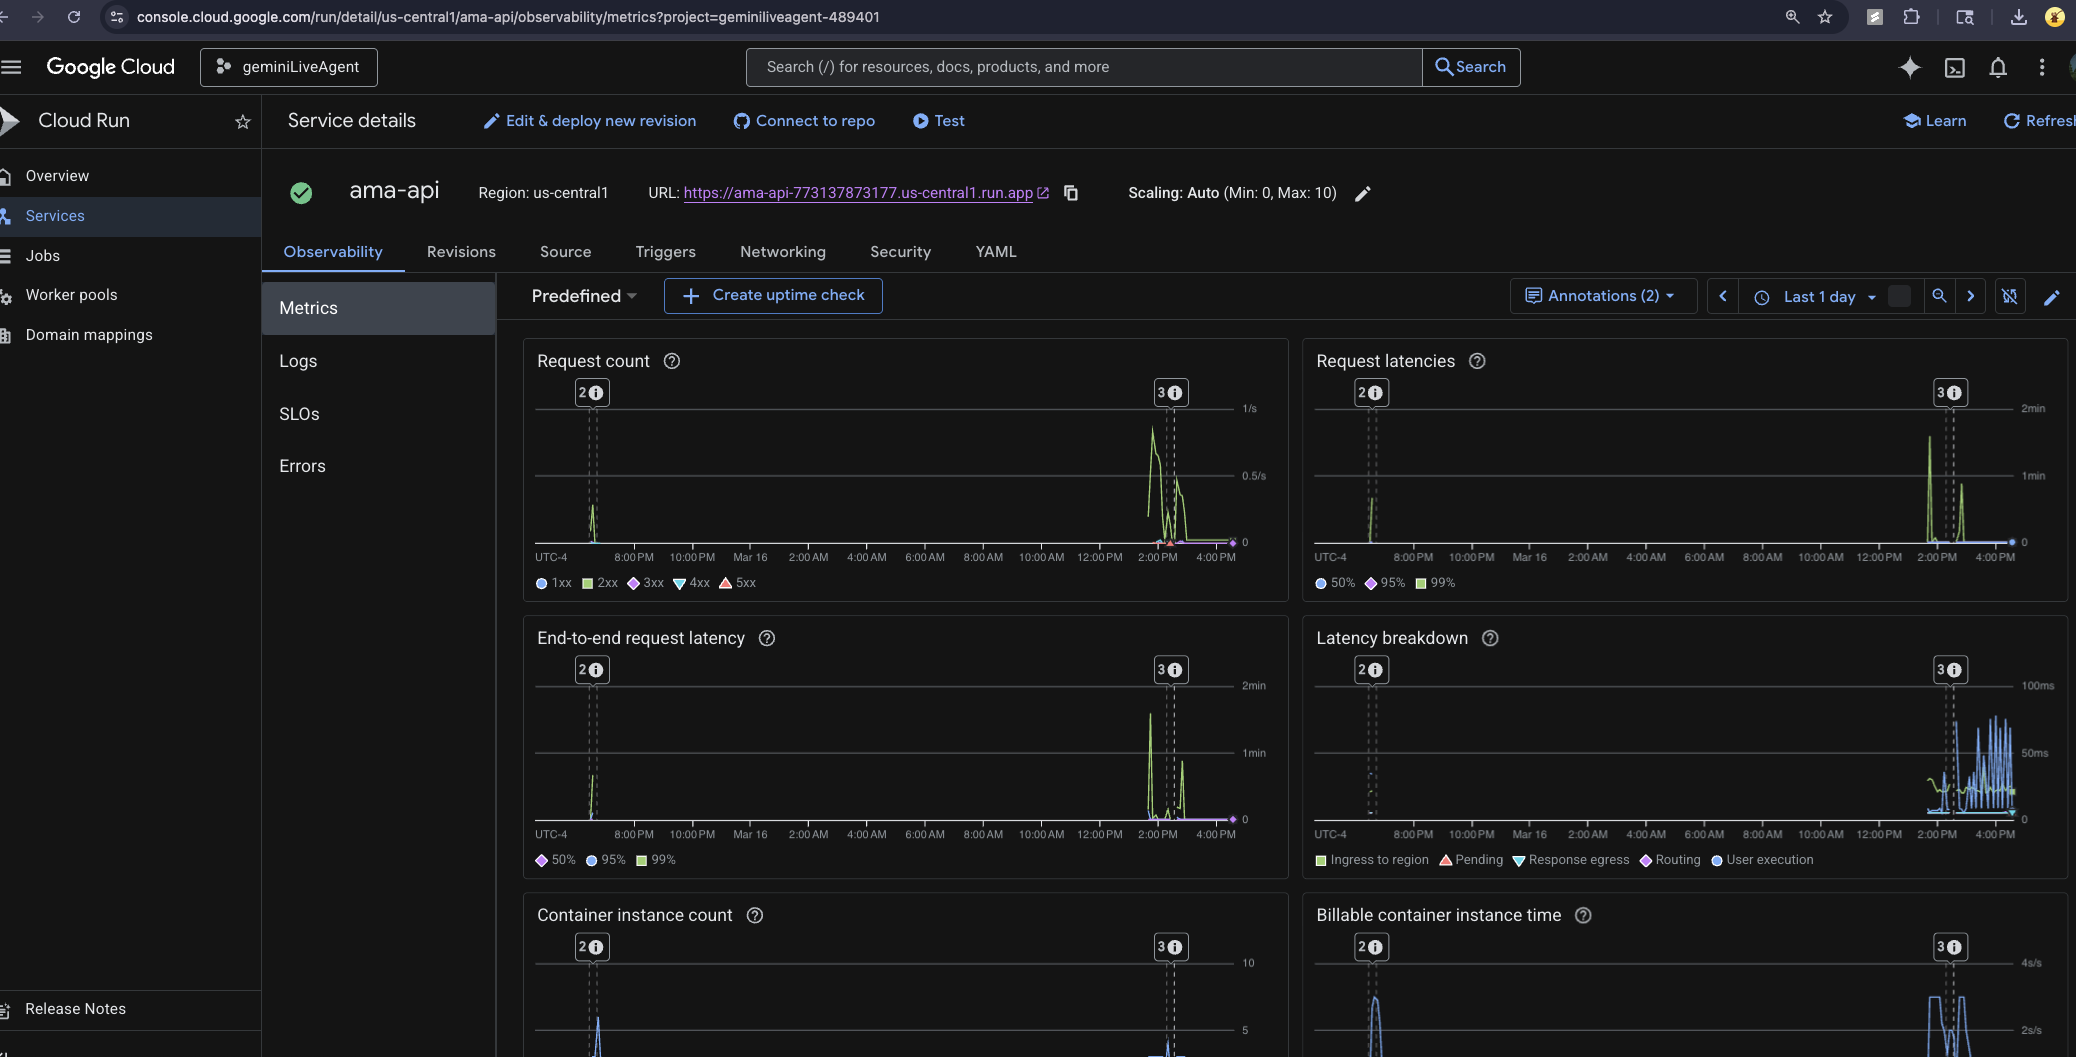Open the ama-api run.app URL link

pos(858,193)
